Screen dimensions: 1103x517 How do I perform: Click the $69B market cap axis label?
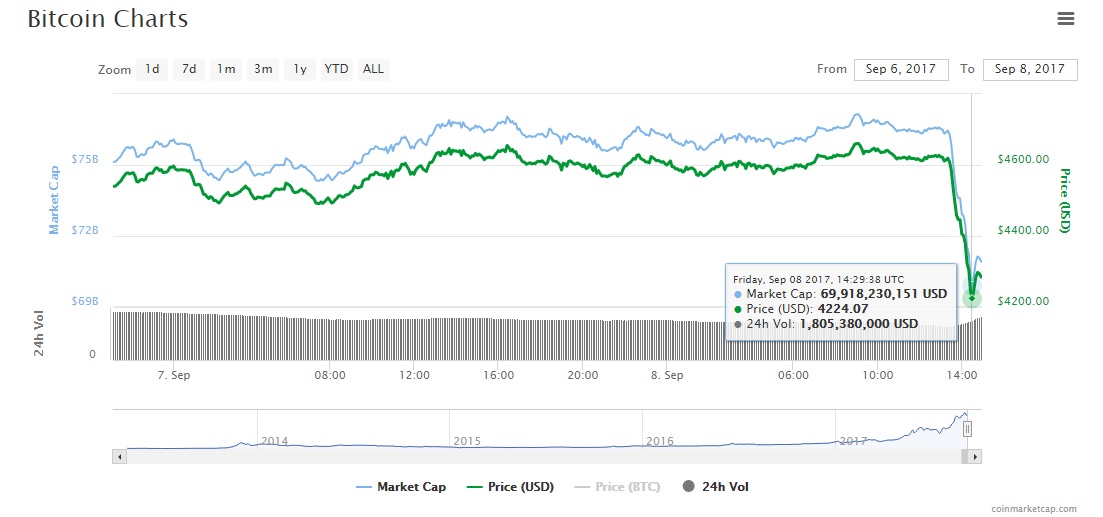pos(85,301)
